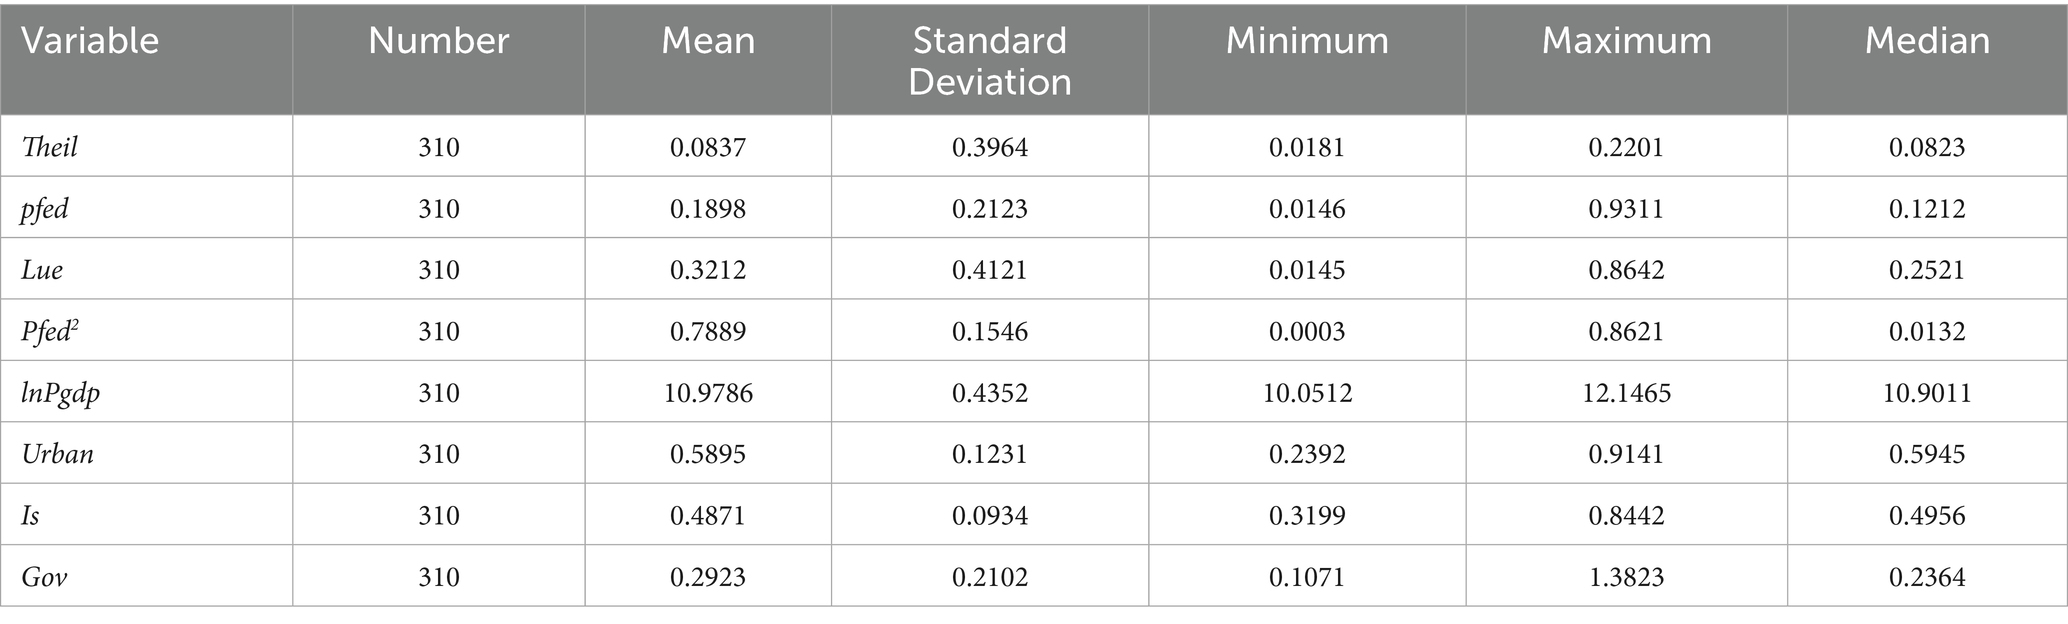Click the standard deviation value 0.3964
This screenshot has height=624, width=2068.
[x=989, y=148]
